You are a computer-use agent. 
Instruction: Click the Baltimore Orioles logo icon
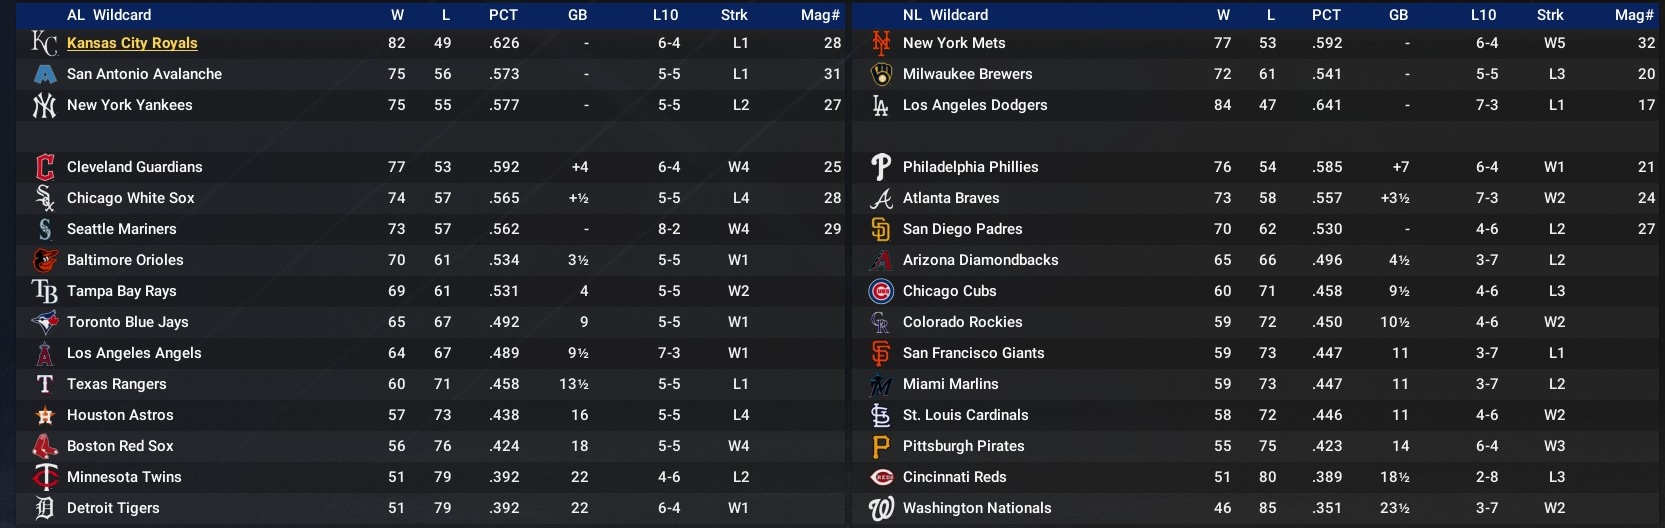(44, 260)
